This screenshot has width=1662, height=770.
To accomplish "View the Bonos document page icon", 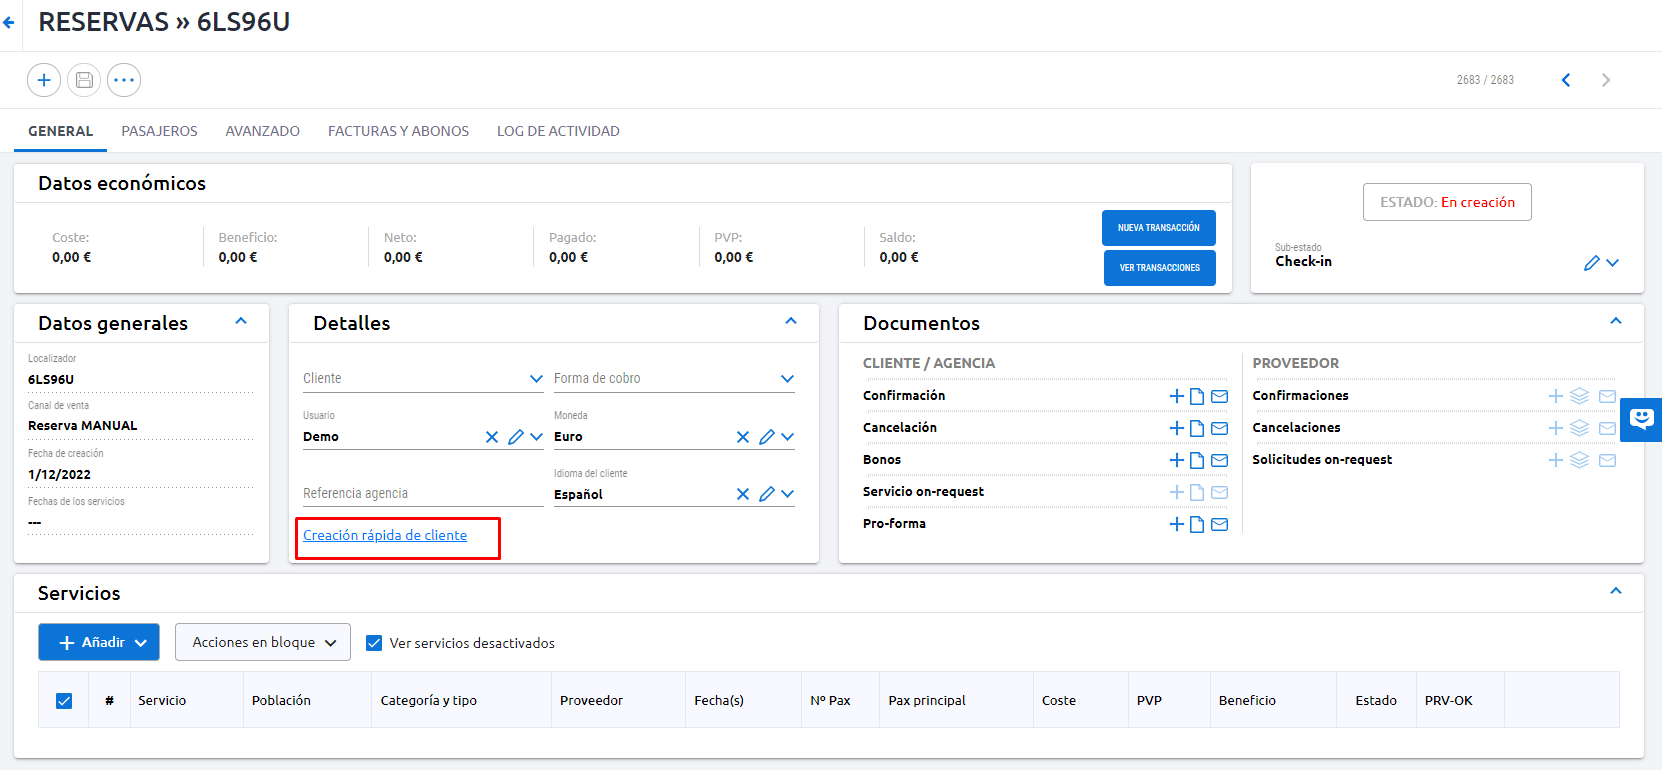I will 1197,460.
